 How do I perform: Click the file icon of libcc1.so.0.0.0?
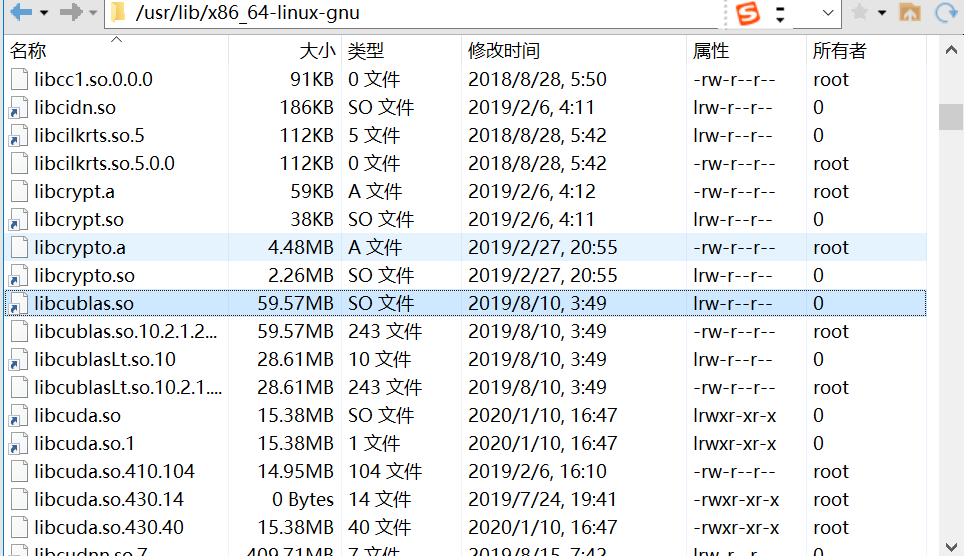(x=19, y=79)
